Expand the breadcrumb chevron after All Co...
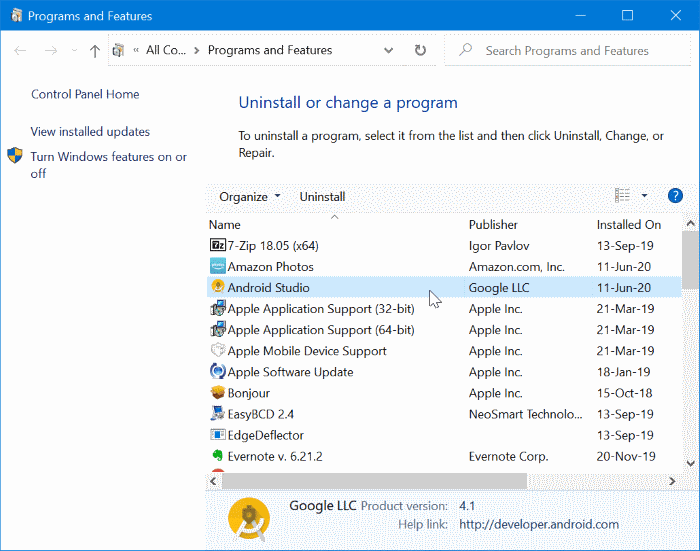Viewport: 700px width, 551px height. [x=196, y=50]
